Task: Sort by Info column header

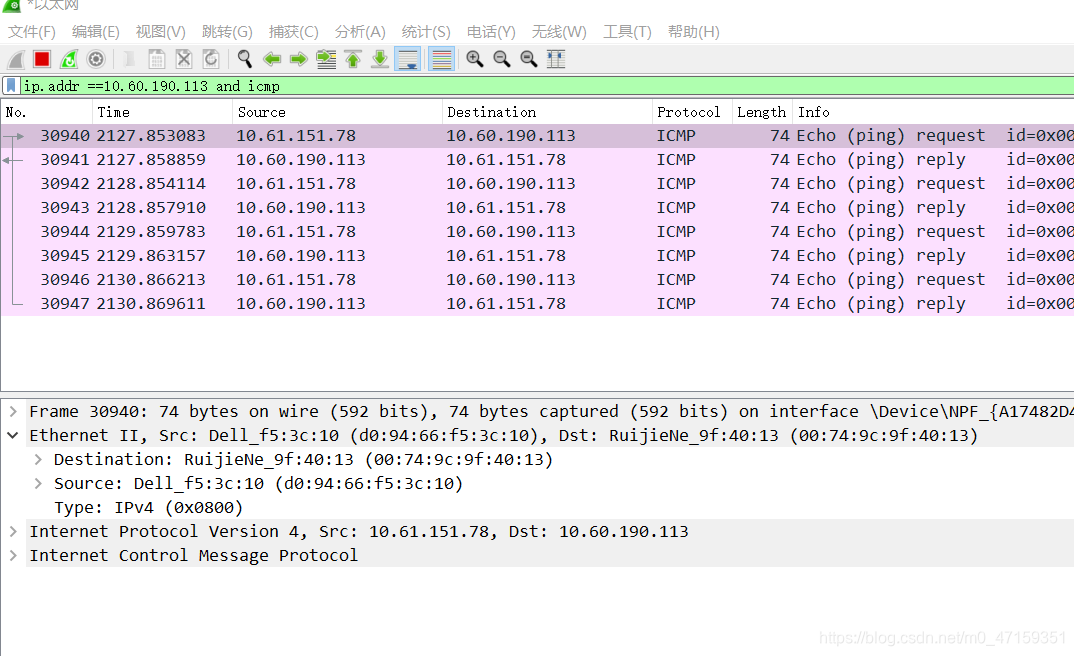Action: [933, 112]
